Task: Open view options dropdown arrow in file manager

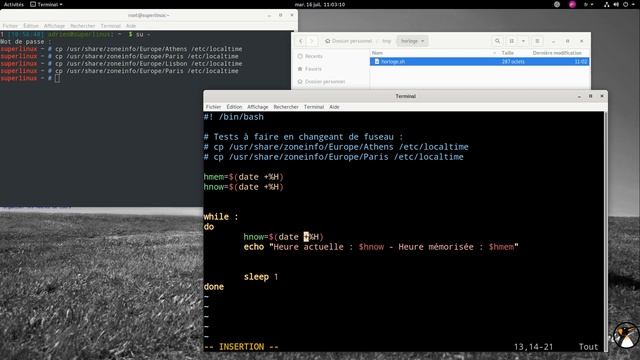Action: coord(523,41)
